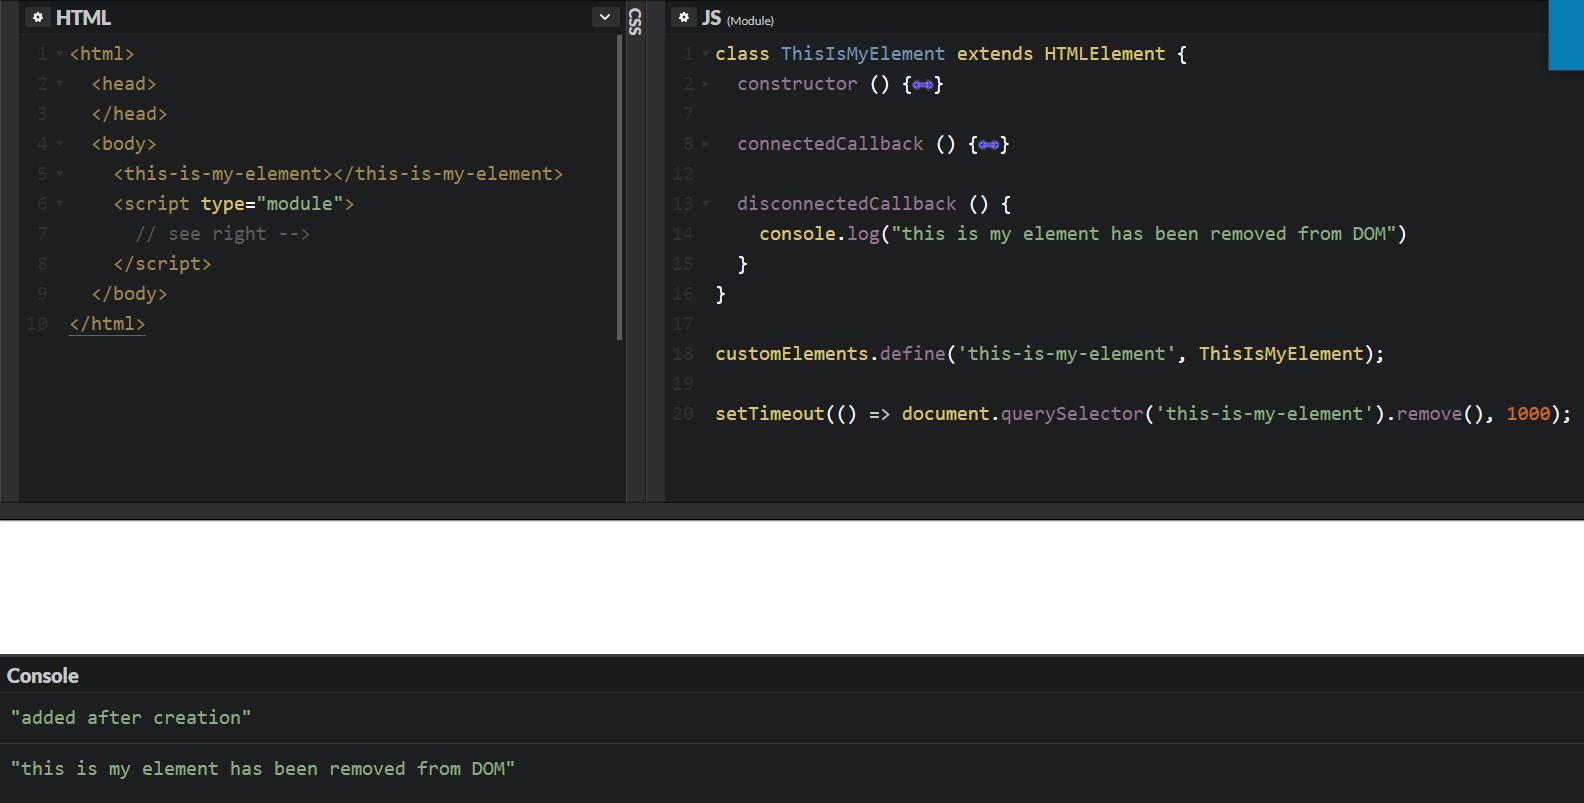Image resolution: width=1584 pixels, height=803 pixels.
Task: Click the constructor method name
Action: tap(797, 84)
